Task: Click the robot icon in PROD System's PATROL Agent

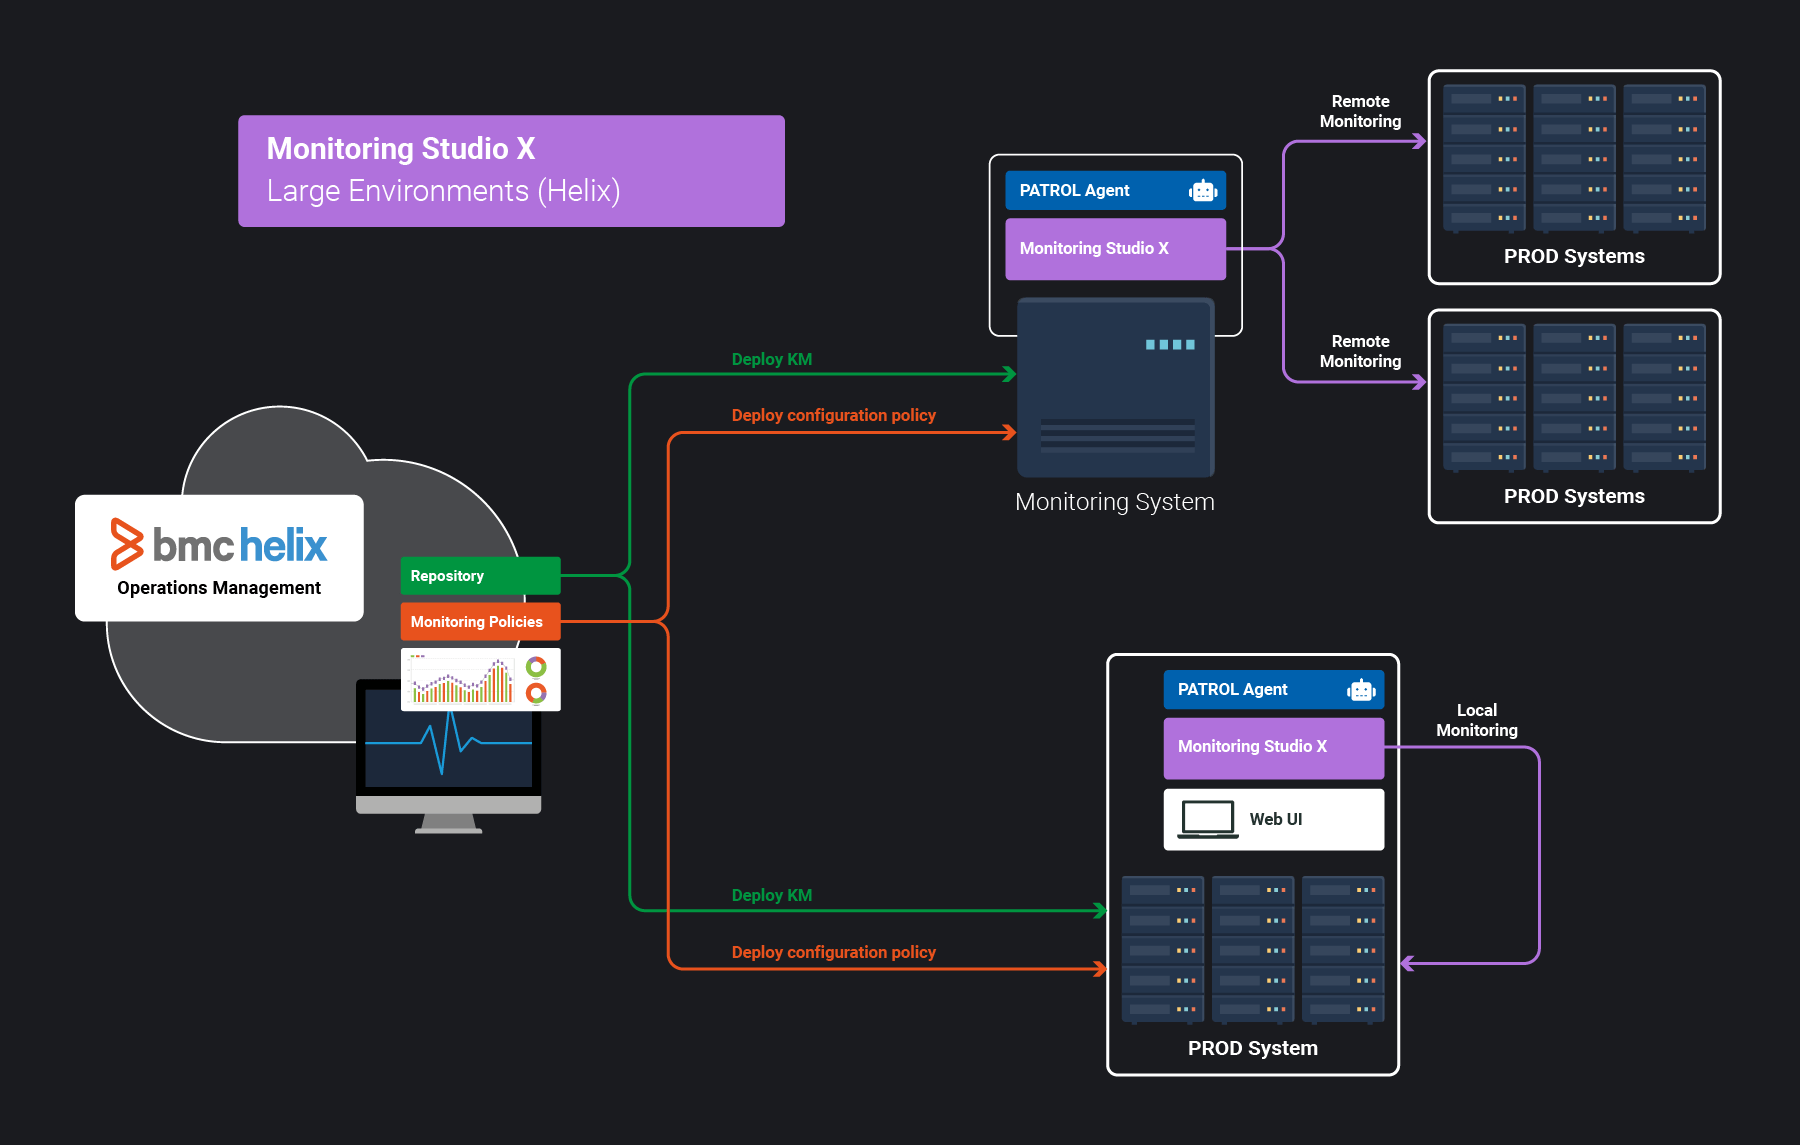Action: click(1361, 690)
